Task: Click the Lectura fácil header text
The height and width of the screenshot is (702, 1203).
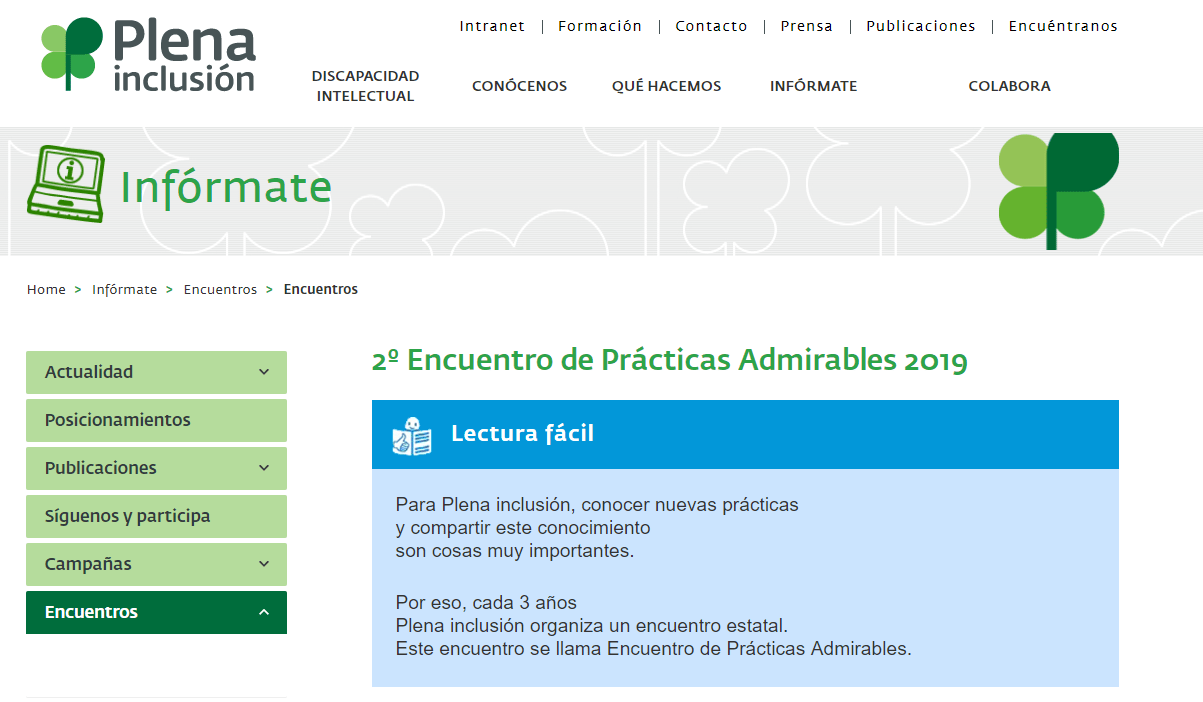Action: click(x=522, y=434)
